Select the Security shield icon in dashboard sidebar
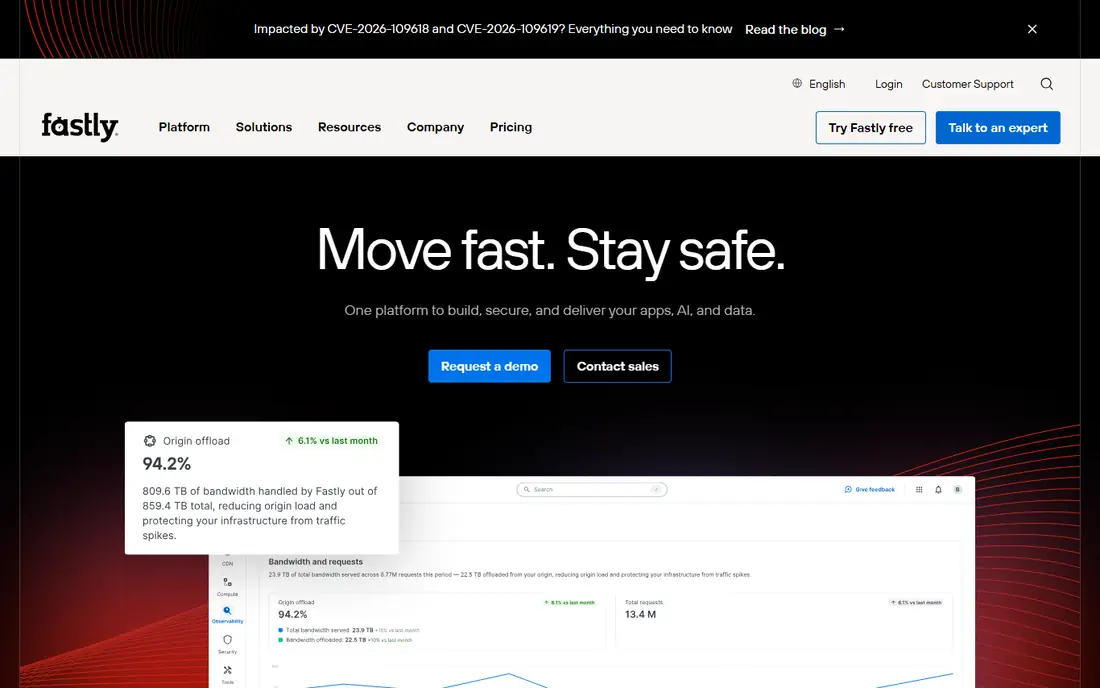 (227, 640)
